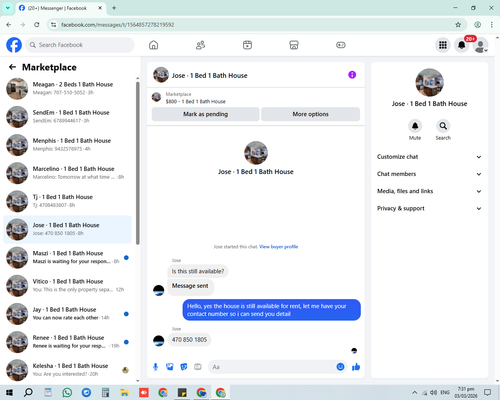Open Jay 1 Bed 1 Bath House chat
Image resolution: width=500 pixels, height=400 pixels.
(x=67, y=314)
